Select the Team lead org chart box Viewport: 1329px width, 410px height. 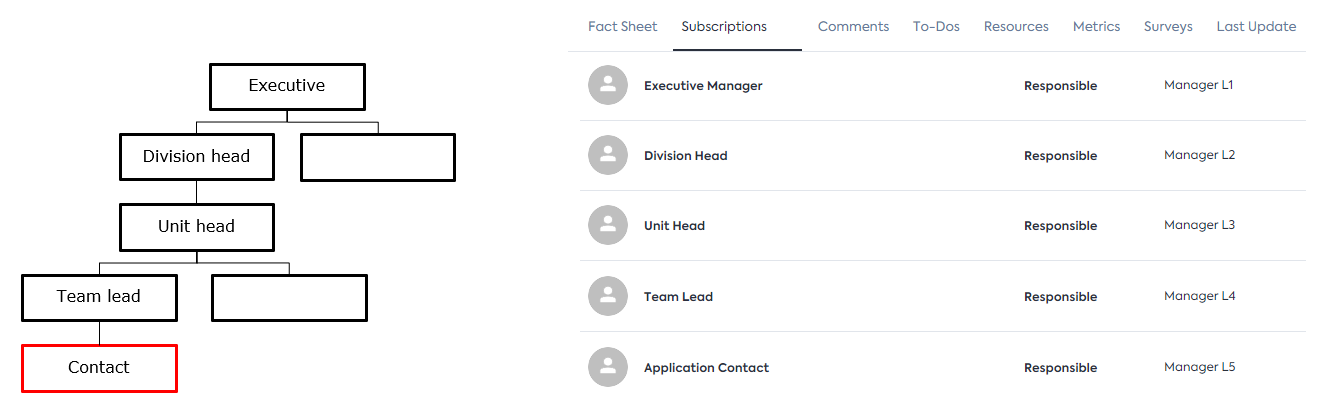tap(99, 297)
